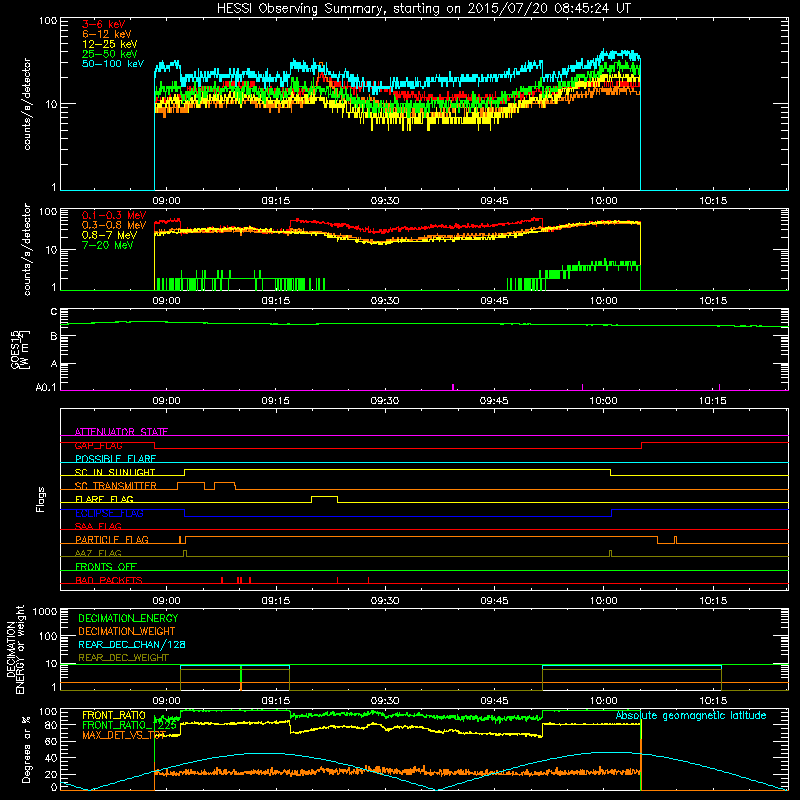
Task: Click the SAA_FLAG label
Action: [98, 526]
